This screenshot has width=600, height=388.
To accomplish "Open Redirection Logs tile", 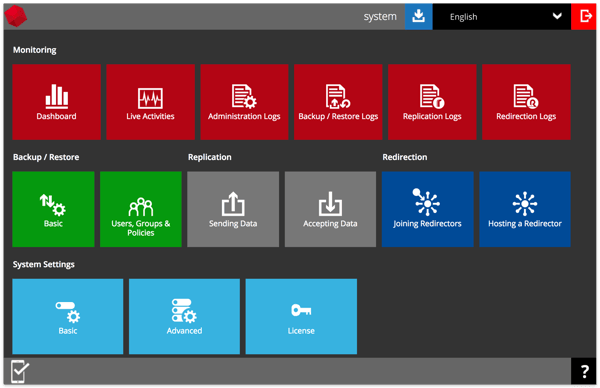I will (x=526, y=102).
